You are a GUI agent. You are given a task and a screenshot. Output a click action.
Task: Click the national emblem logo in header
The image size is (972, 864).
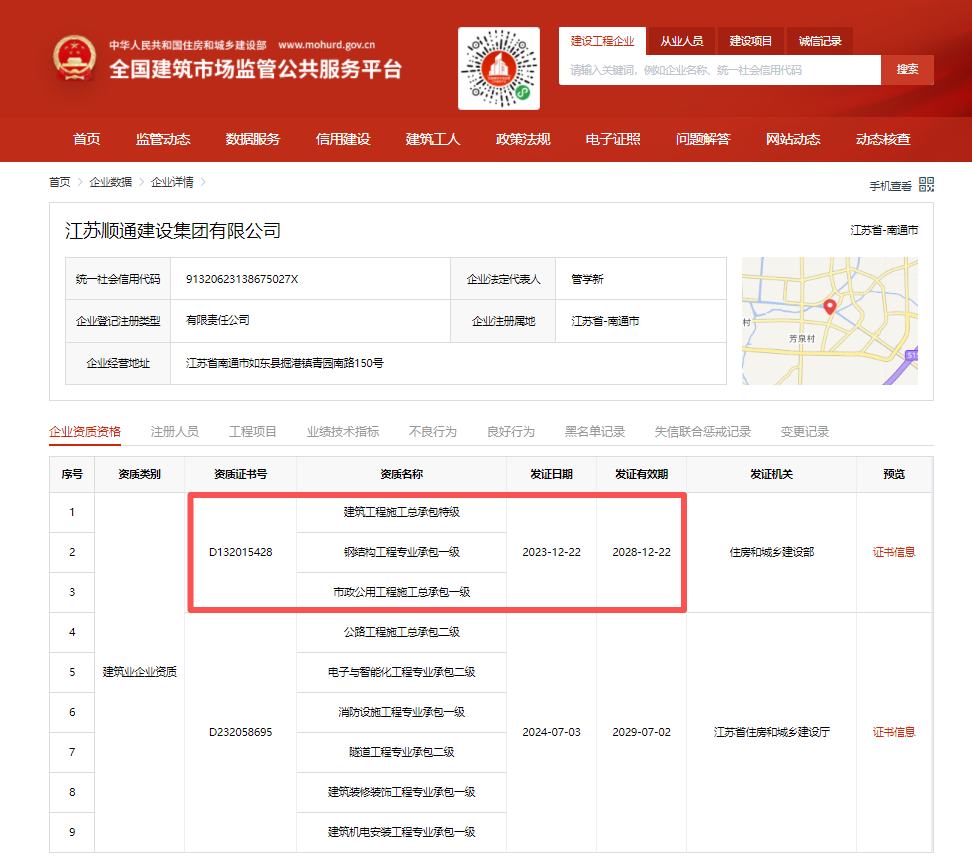click(75, 59)
